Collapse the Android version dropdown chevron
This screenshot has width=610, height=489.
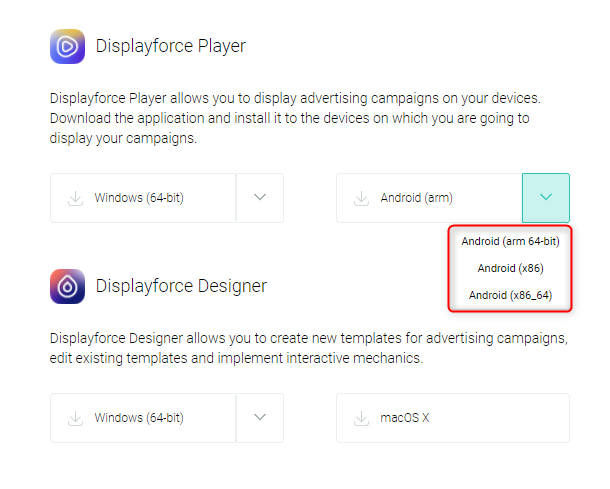[546, 198]
